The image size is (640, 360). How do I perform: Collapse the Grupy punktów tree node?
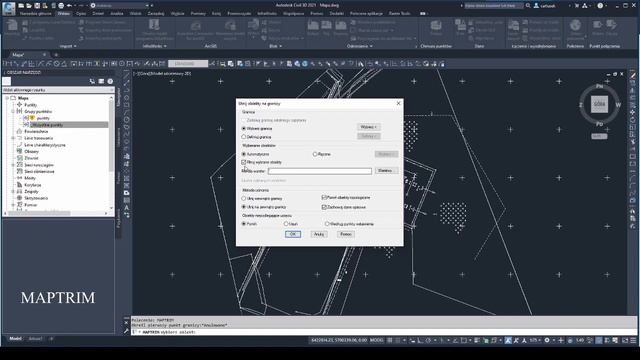pos(13,111)
